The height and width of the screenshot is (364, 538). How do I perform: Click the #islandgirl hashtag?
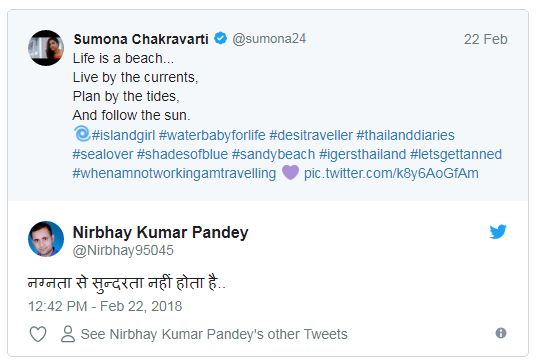coord(124,135)
